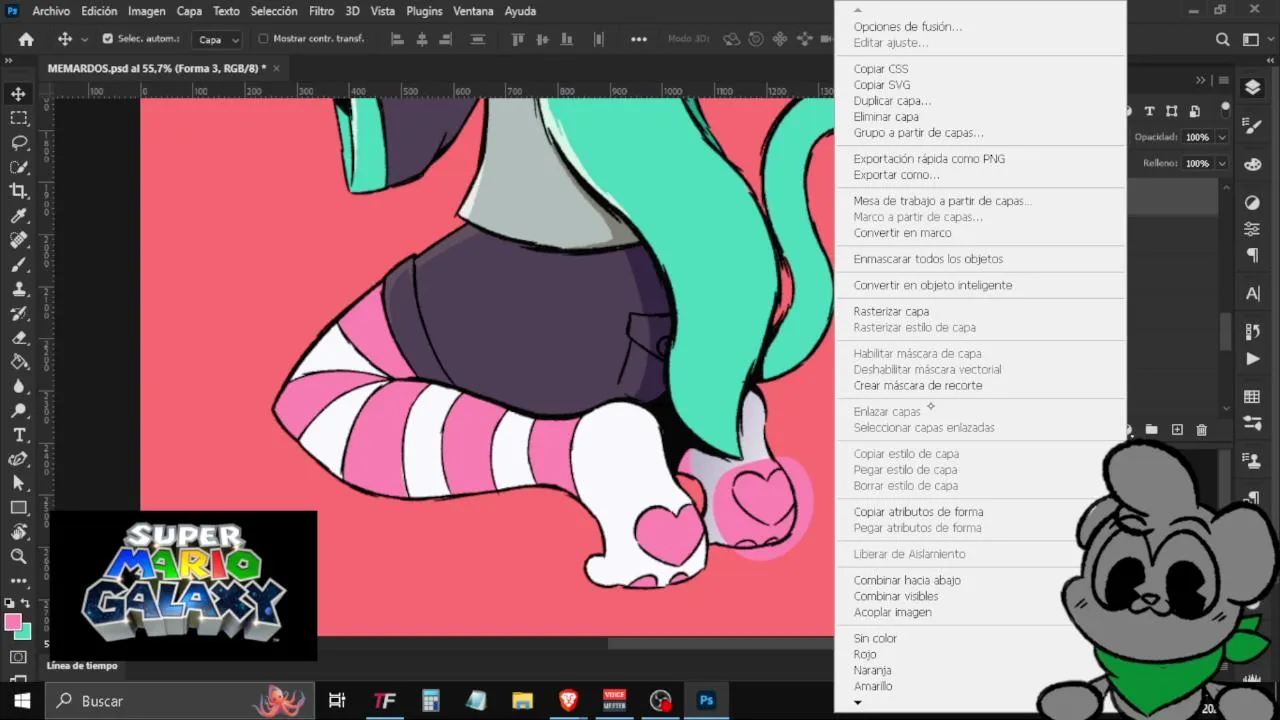Open the Character panel icon
The image size is (1280, 720).
coord(1252,294)
